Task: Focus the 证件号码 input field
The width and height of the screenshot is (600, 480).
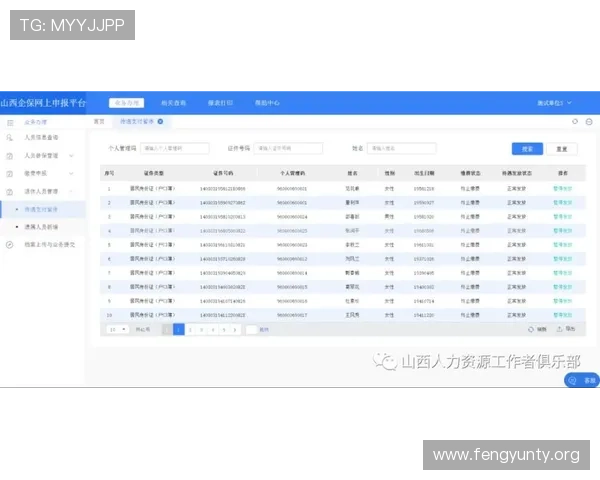Action: (x=288, y=149)
